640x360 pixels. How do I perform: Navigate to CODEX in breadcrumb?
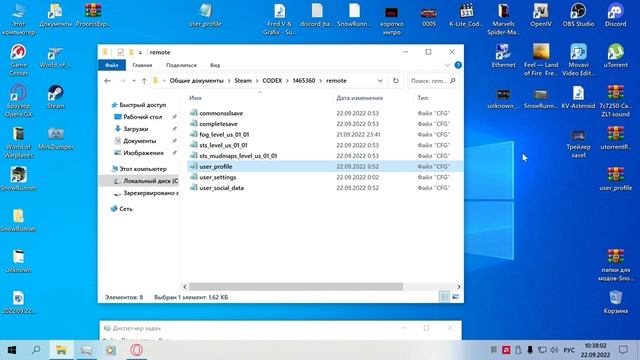tap(272, 81)
